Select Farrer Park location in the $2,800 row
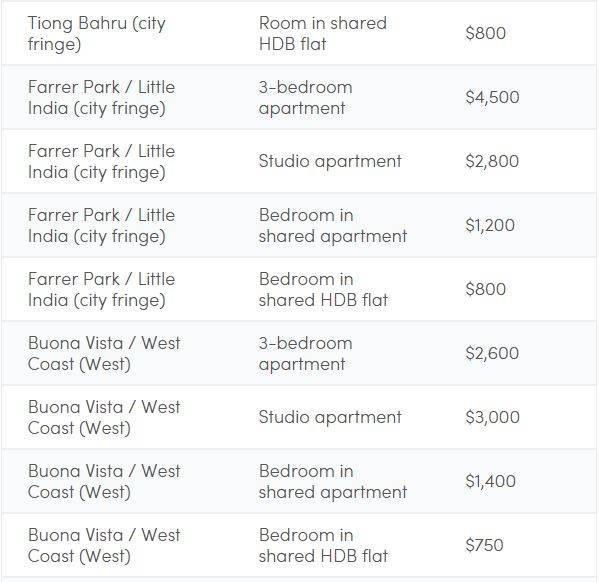The width and height of the screenshot is (600, 582). (101, 161)
